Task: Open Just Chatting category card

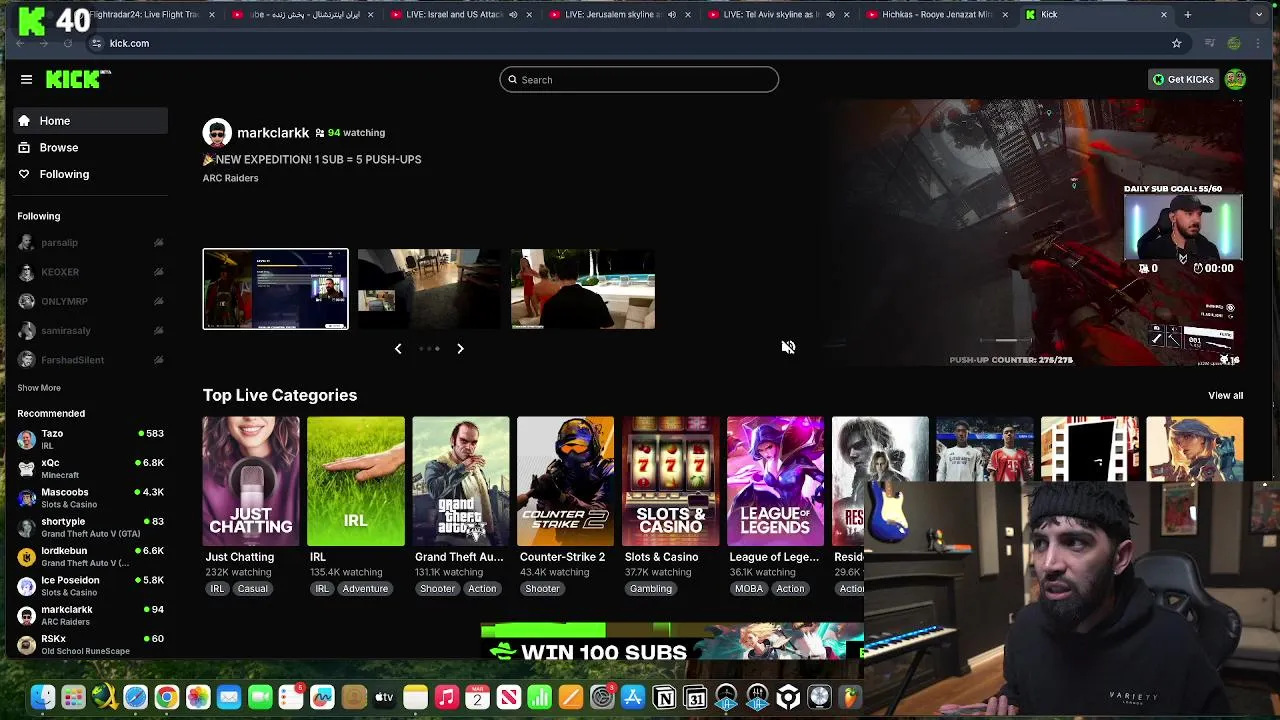Action: pos(251,481)
